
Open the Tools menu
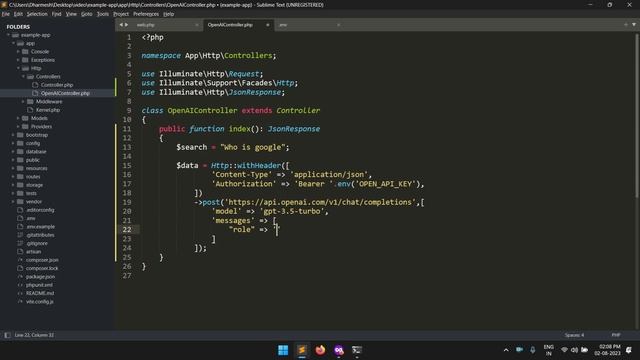(102, 14)
